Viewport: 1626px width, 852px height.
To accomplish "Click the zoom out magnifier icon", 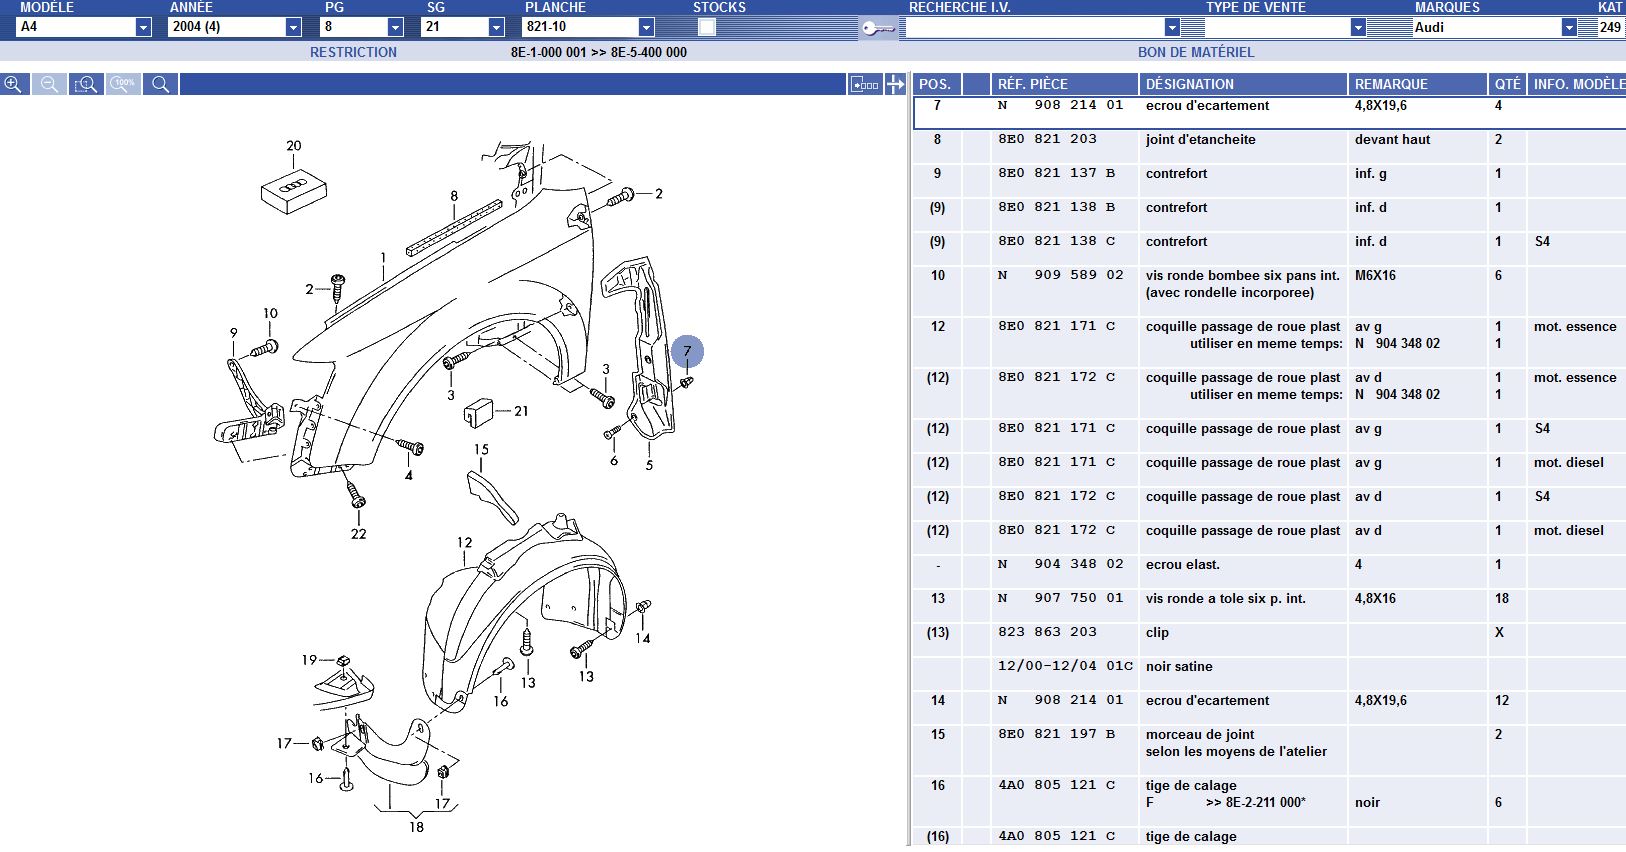I will [49, 85].
